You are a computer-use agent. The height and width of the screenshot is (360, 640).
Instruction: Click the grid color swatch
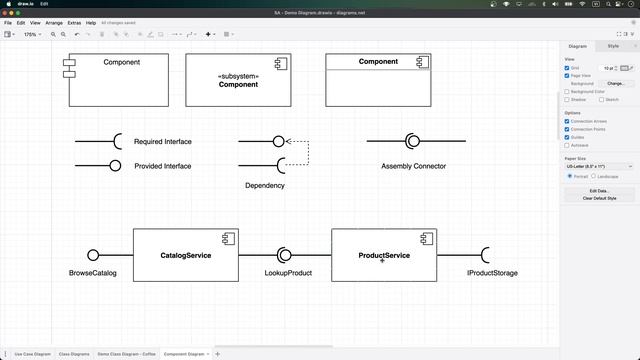click(624, 68)
